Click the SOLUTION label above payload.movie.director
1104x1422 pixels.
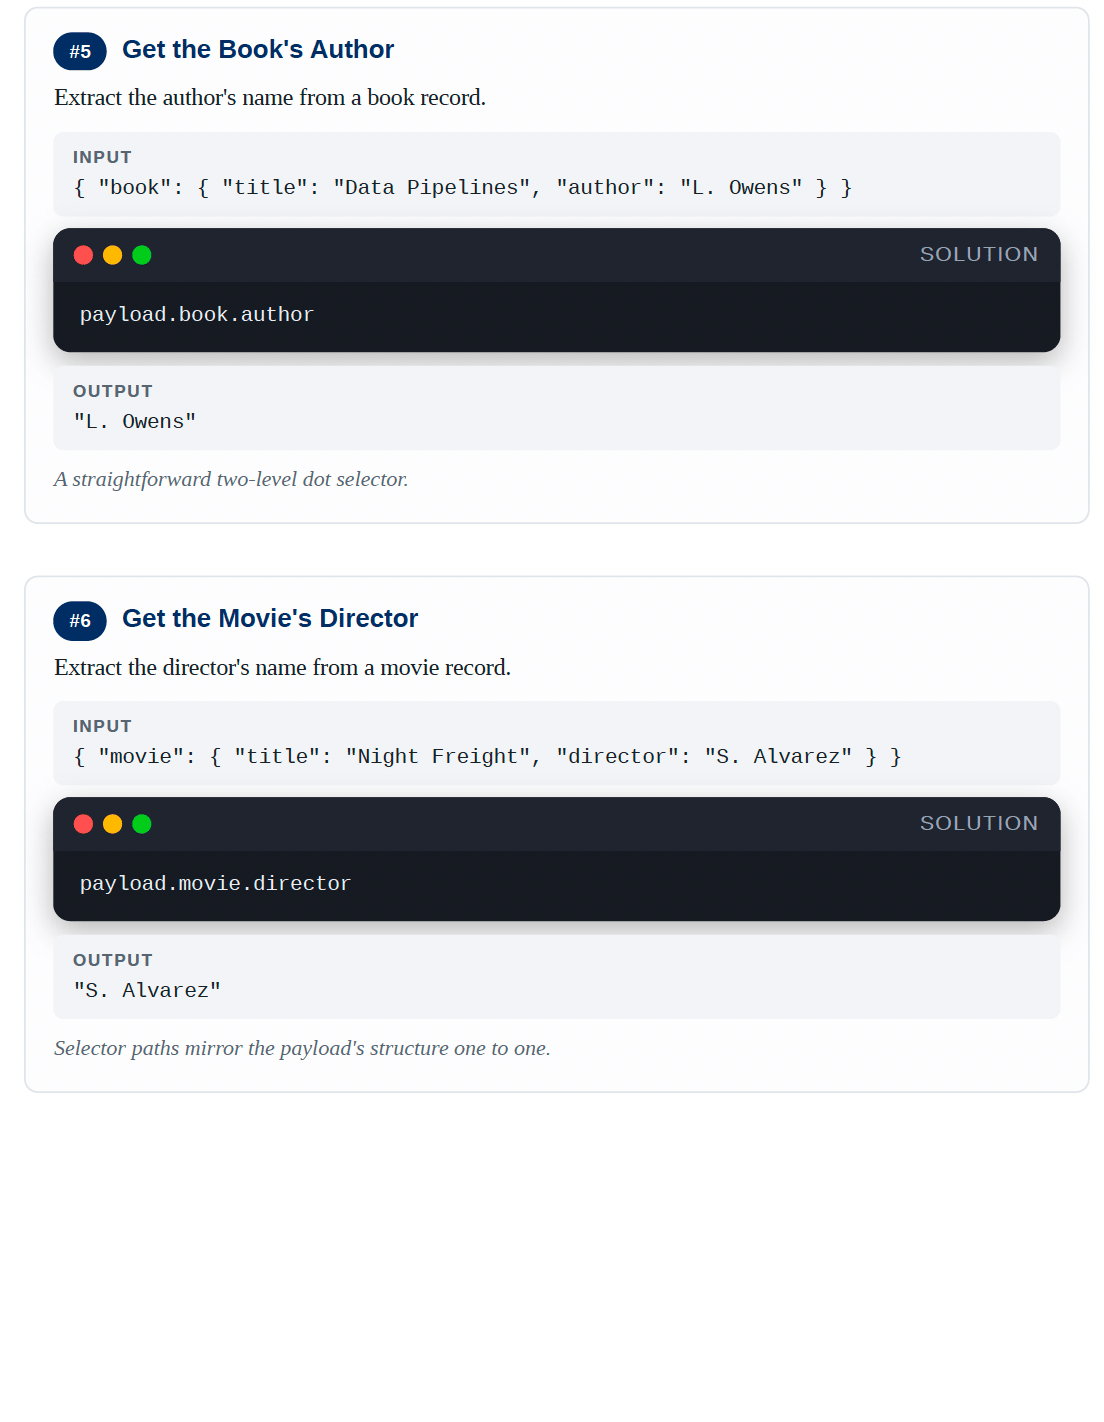pos(979,823)
